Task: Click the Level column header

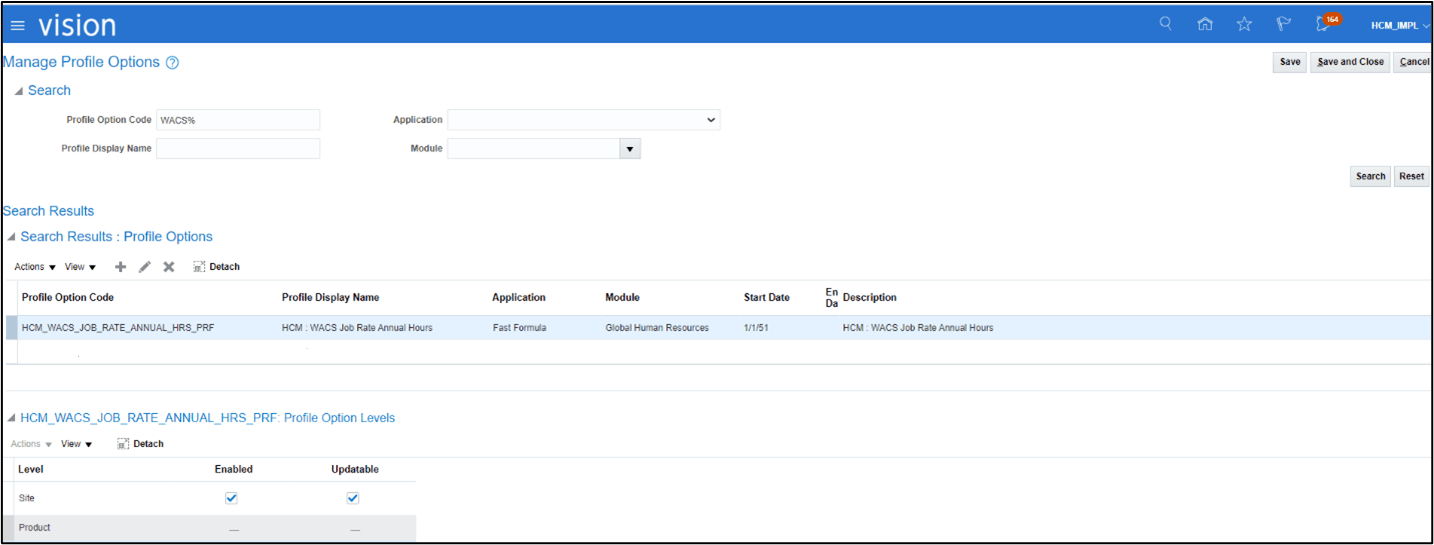Action: [31, 469]
